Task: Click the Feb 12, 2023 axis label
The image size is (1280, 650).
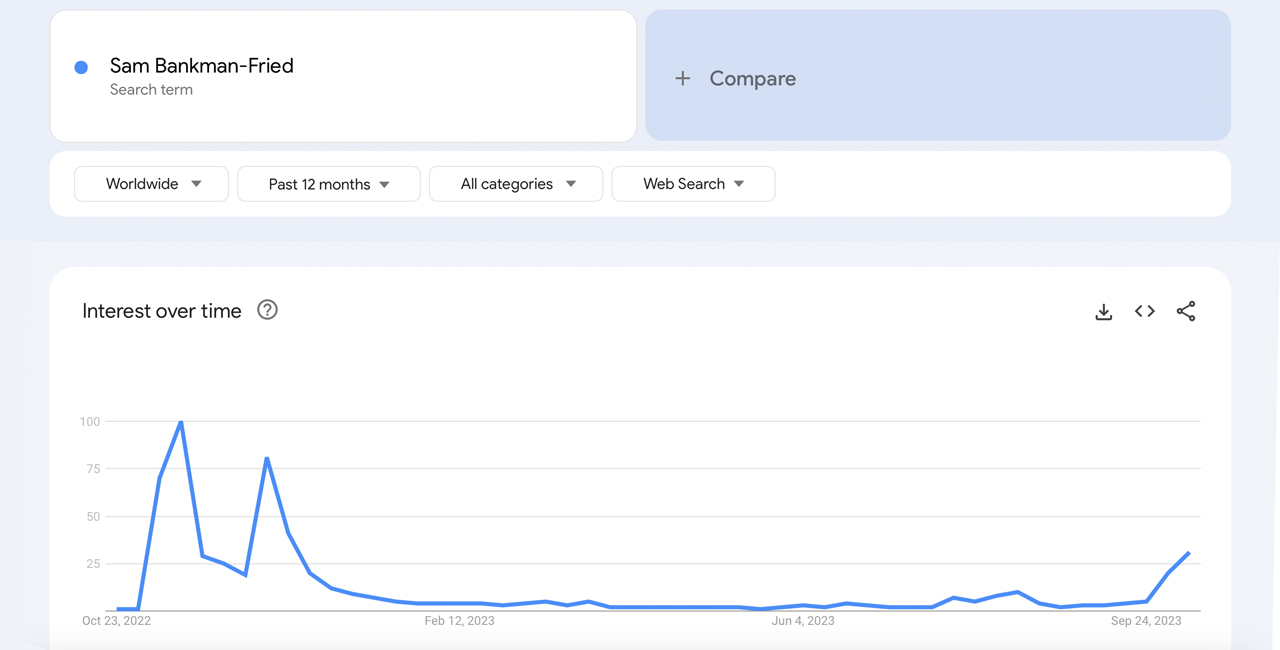Action: point(459,620)
